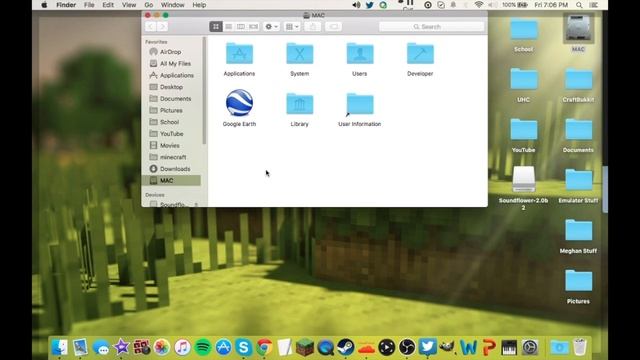This screenshot has width=640, height=360.
Task: Open the Edit menu
Action: (108, 5)
